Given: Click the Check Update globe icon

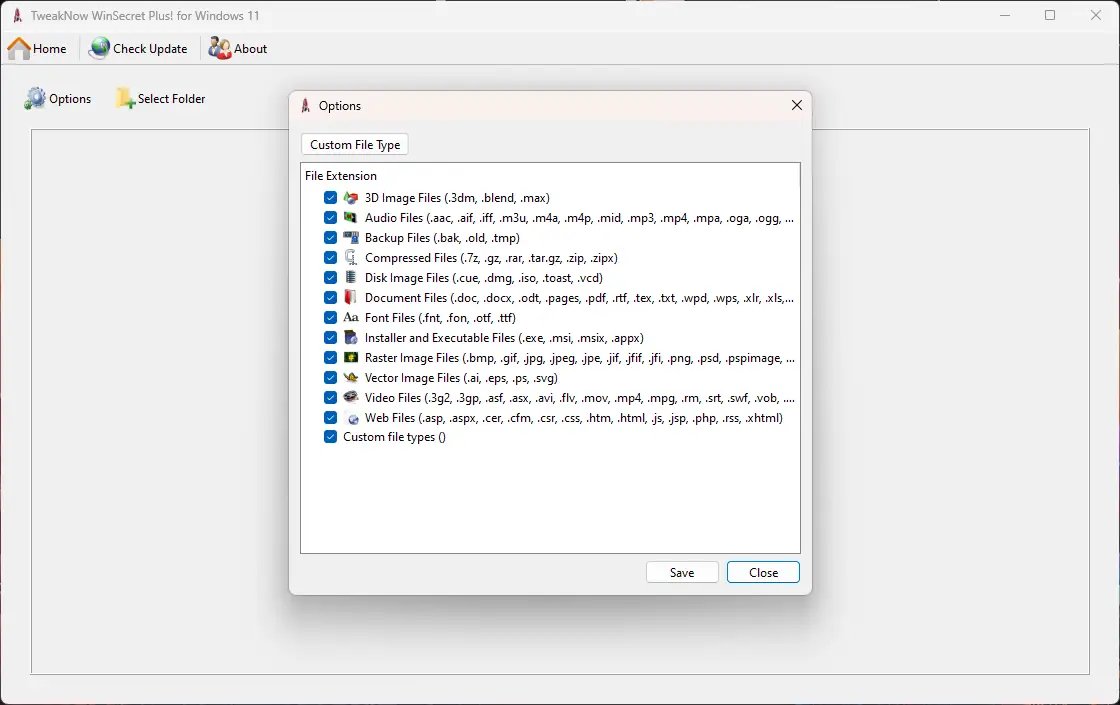Looking at the screenshot, I should 99,49.
